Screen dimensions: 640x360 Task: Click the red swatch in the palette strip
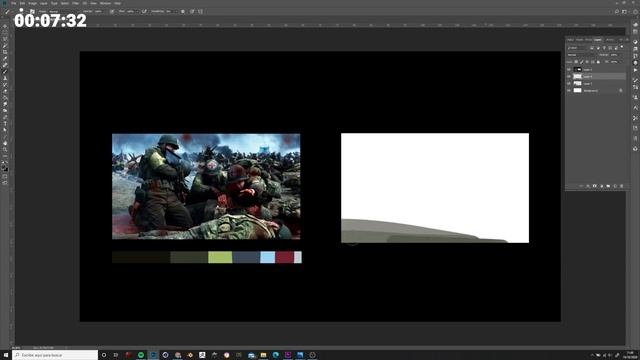click(x=284, y=257)
